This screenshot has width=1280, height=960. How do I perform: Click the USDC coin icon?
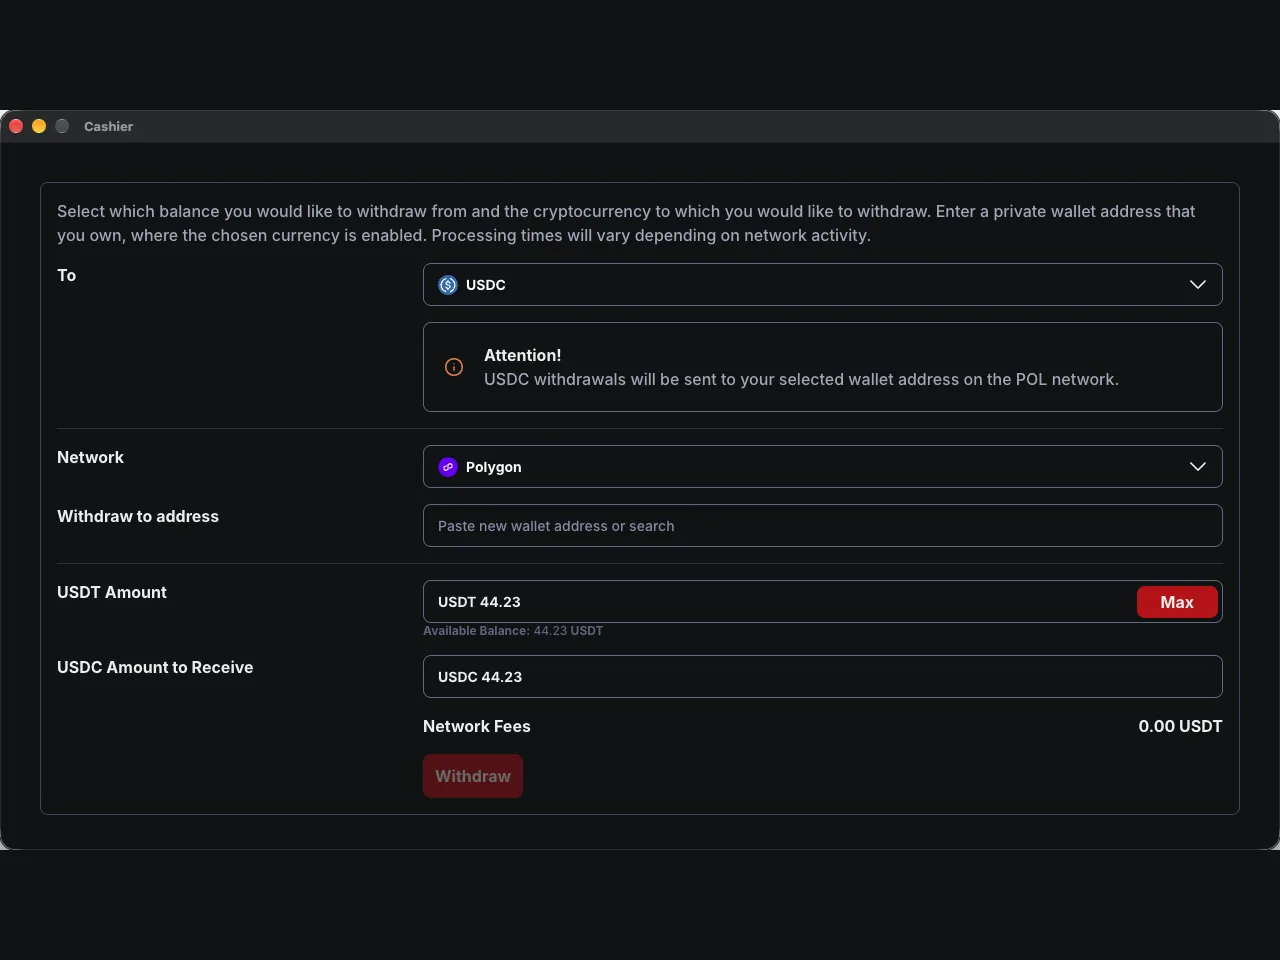click(448, 285)
